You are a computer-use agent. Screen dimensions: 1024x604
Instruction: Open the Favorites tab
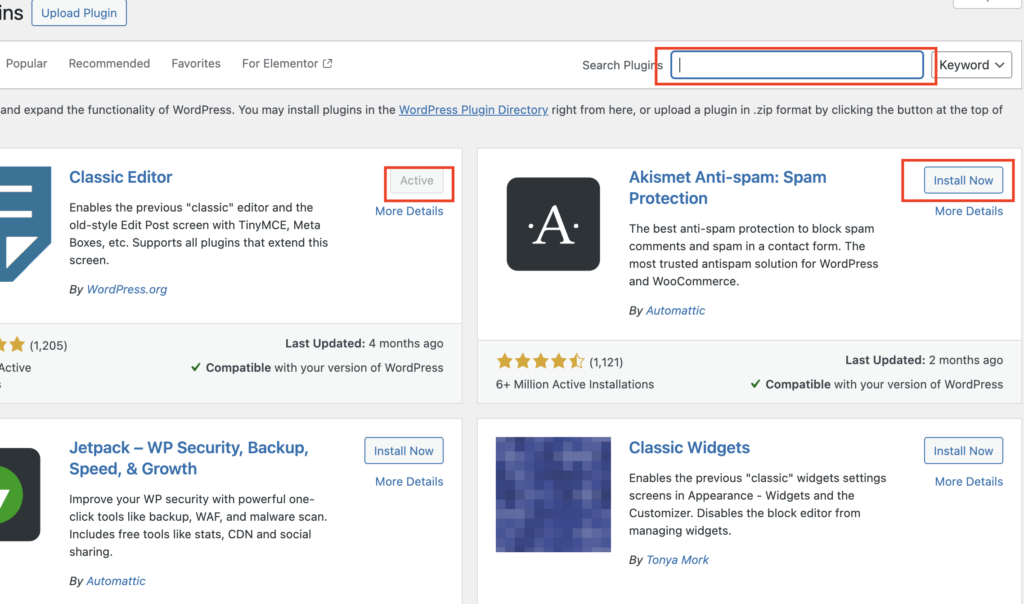coord(196,63)
